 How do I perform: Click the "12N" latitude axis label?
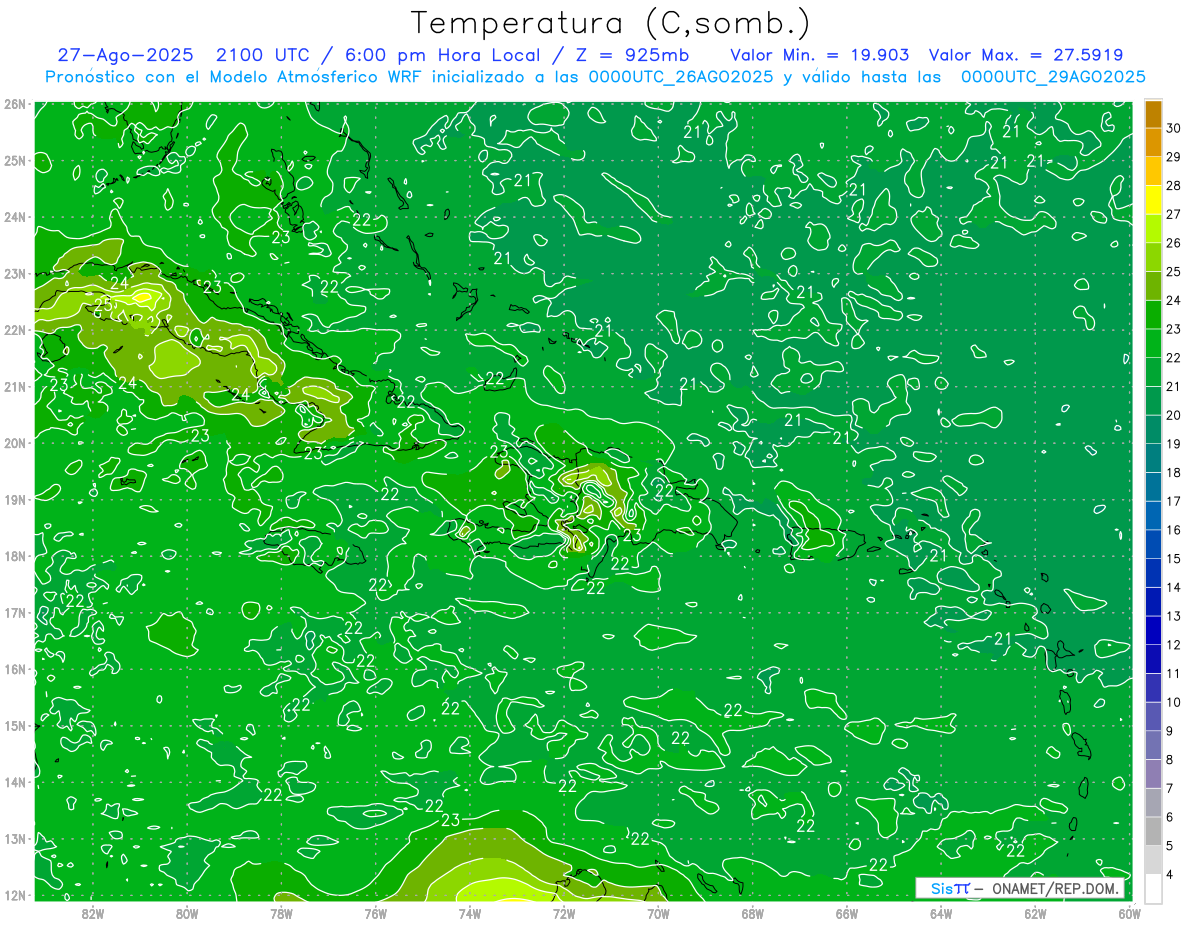[x=15, y=894]
